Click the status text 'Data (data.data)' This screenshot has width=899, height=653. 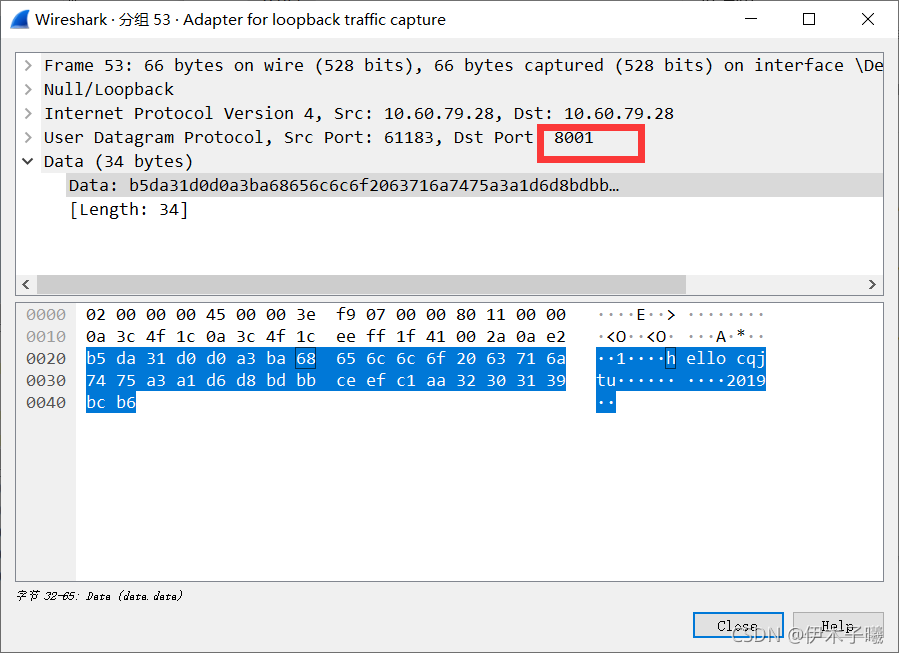point(134,596)
